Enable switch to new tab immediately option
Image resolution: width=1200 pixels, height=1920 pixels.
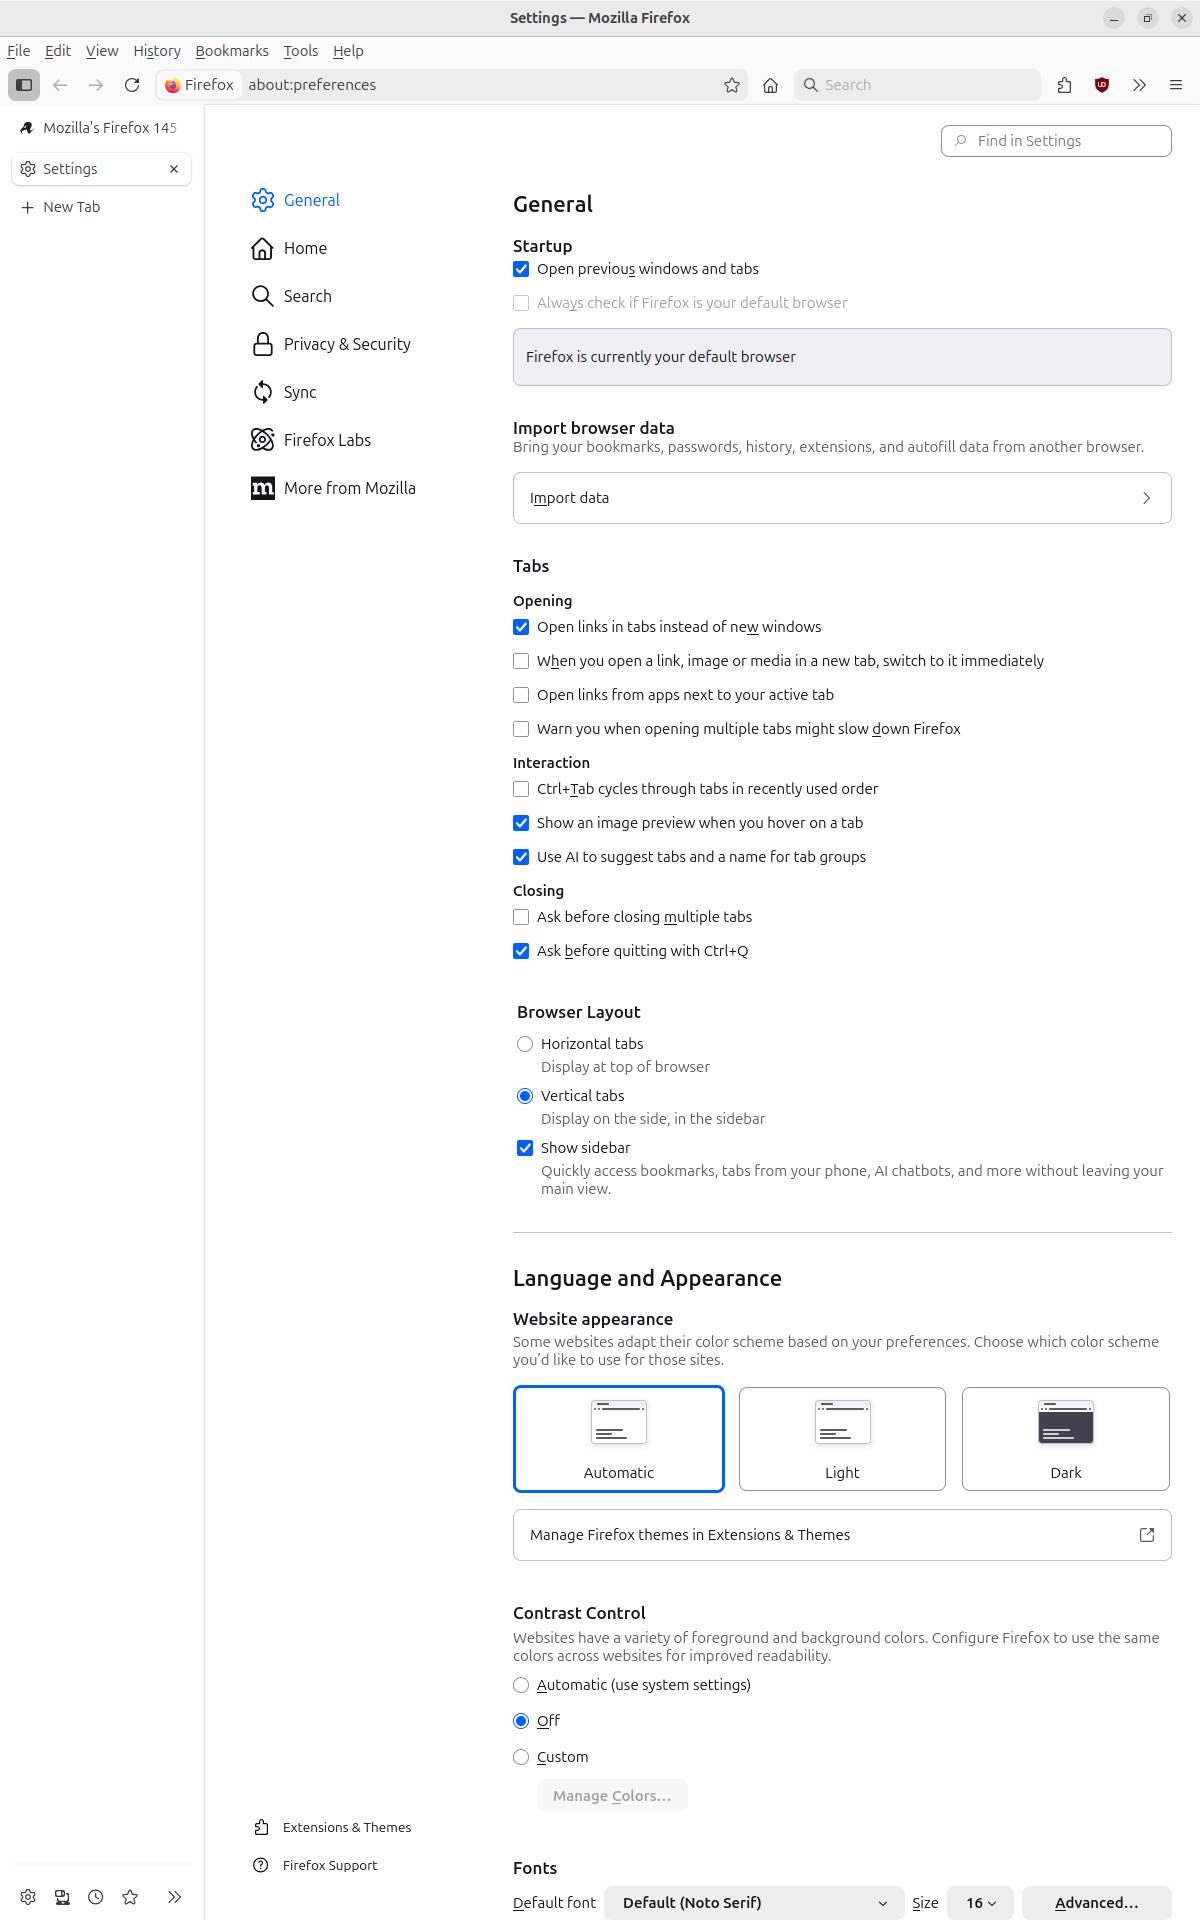521,661
